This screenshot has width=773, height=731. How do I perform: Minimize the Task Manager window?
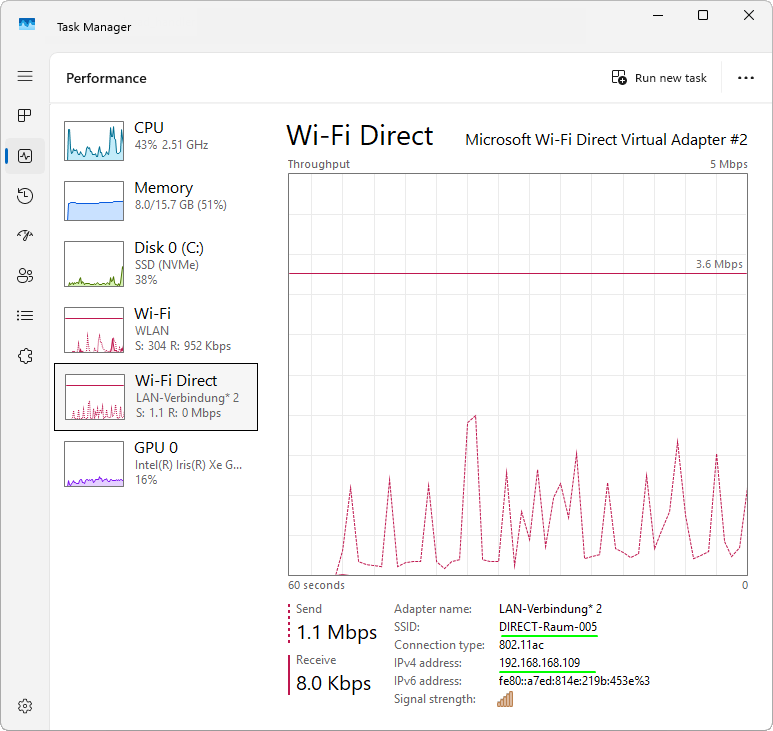pyautogui.click(x=658, y=15)
